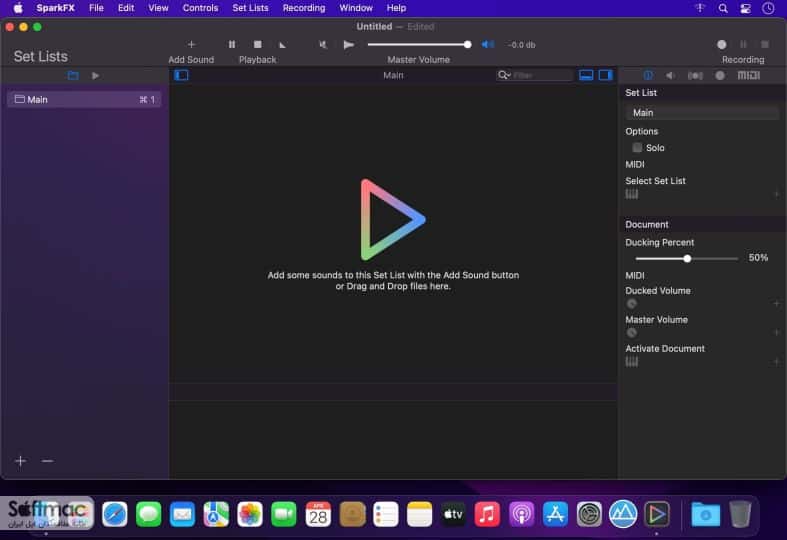This screenshot has height=540, width=787.
Task: Add MIDI mapping for Select Set List
Action: 776,194
